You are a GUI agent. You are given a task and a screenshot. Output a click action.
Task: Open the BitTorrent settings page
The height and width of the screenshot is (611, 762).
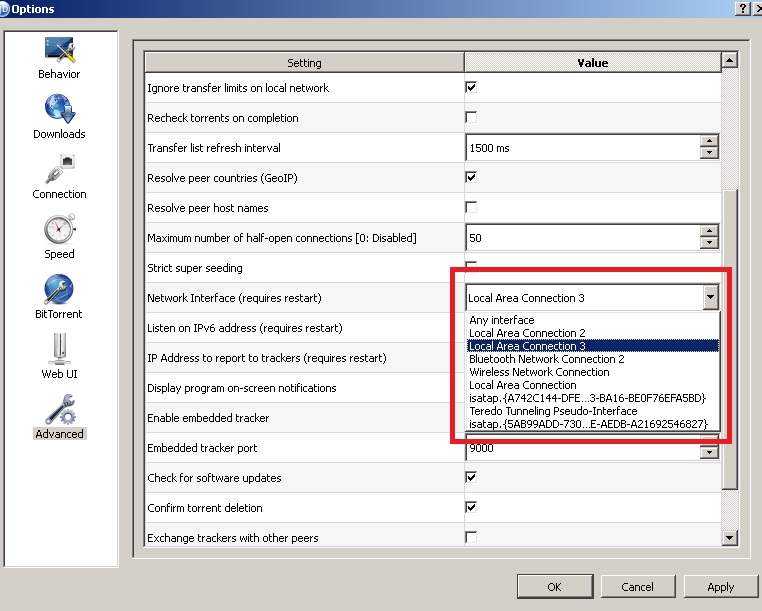tap(59, 297)
